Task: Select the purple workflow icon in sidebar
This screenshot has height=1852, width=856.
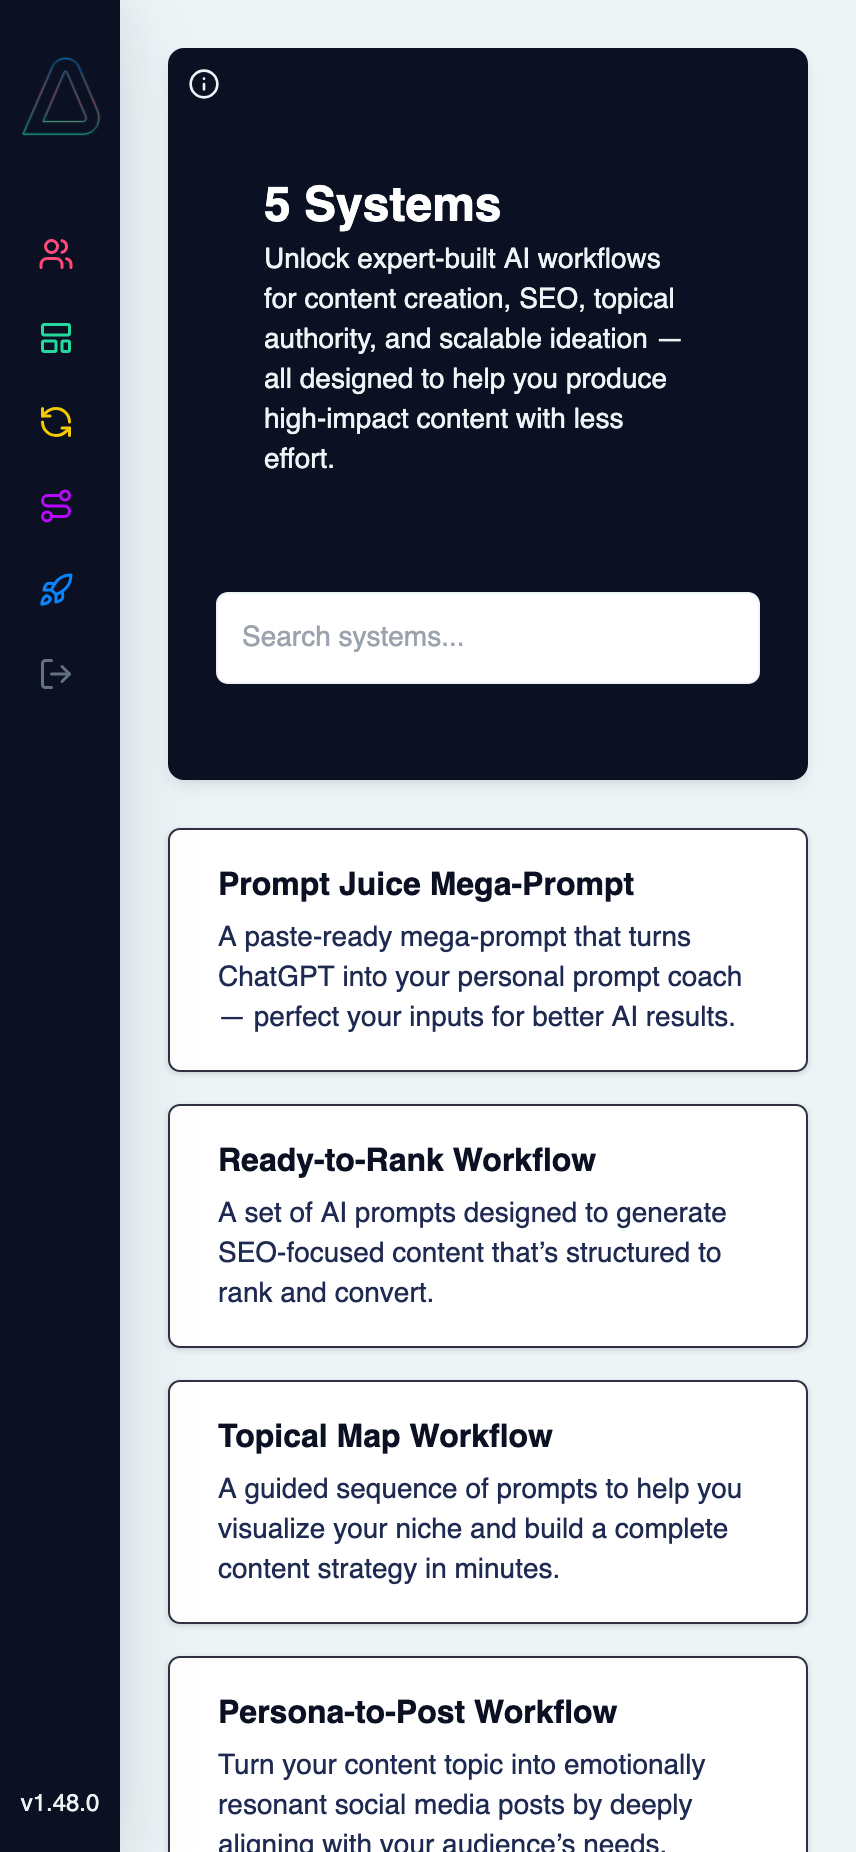Action: [x=57, y=507]
